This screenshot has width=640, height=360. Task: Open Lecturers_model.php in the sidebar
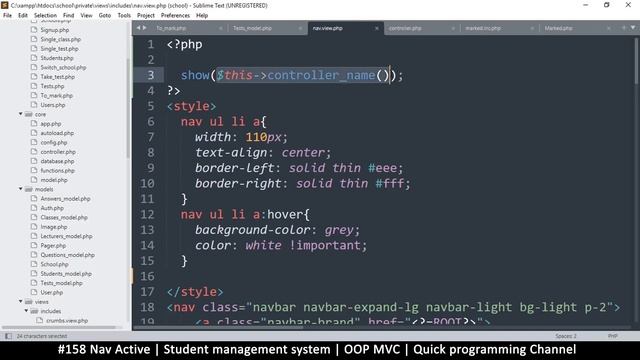(66, 236)
